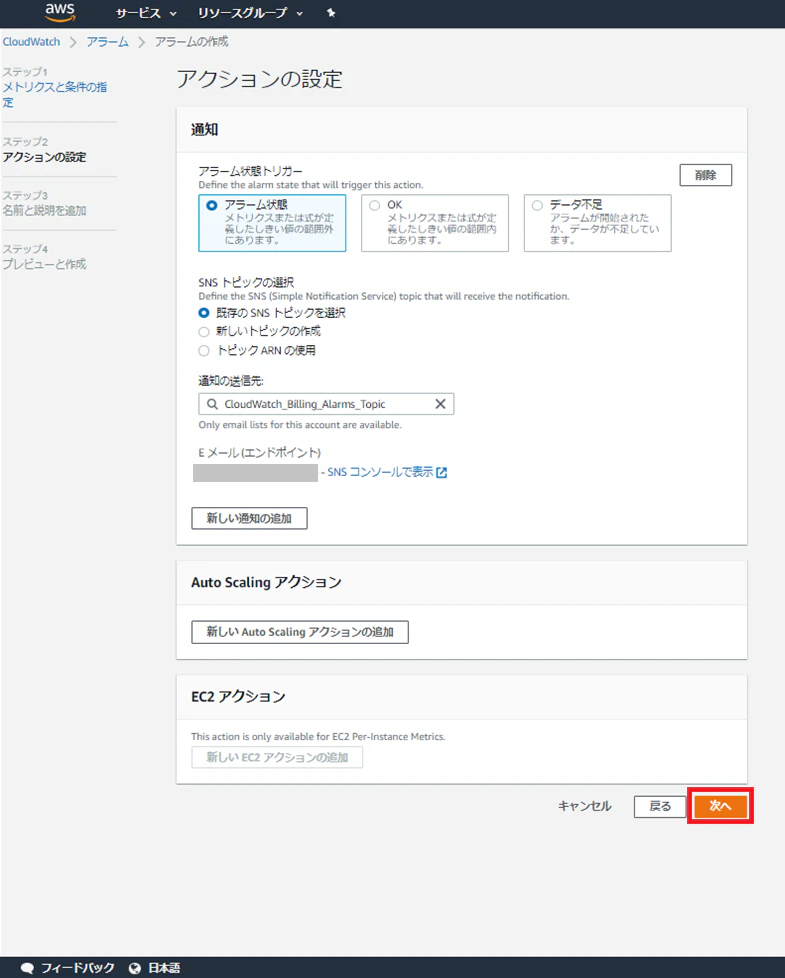Select step 4 プレビューと作成
This screenshot has width=785, height=978.
point(44,264)
